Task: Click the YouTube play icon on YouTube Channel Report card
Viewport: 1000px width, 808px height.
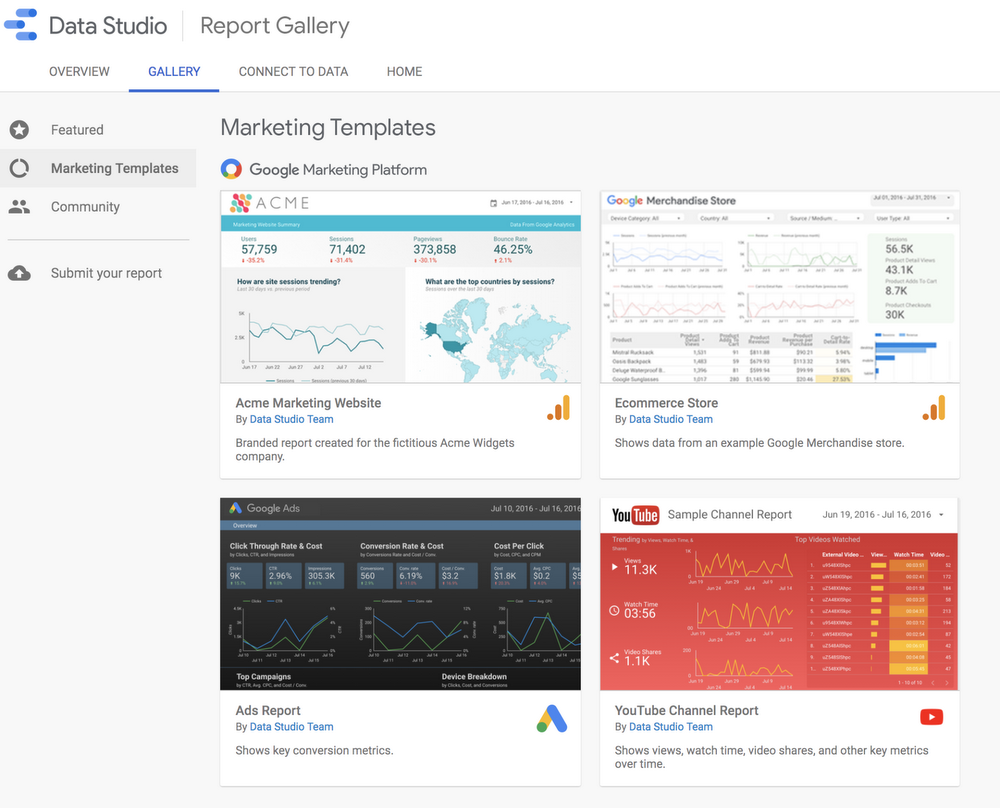Action: tap(932, 717)
